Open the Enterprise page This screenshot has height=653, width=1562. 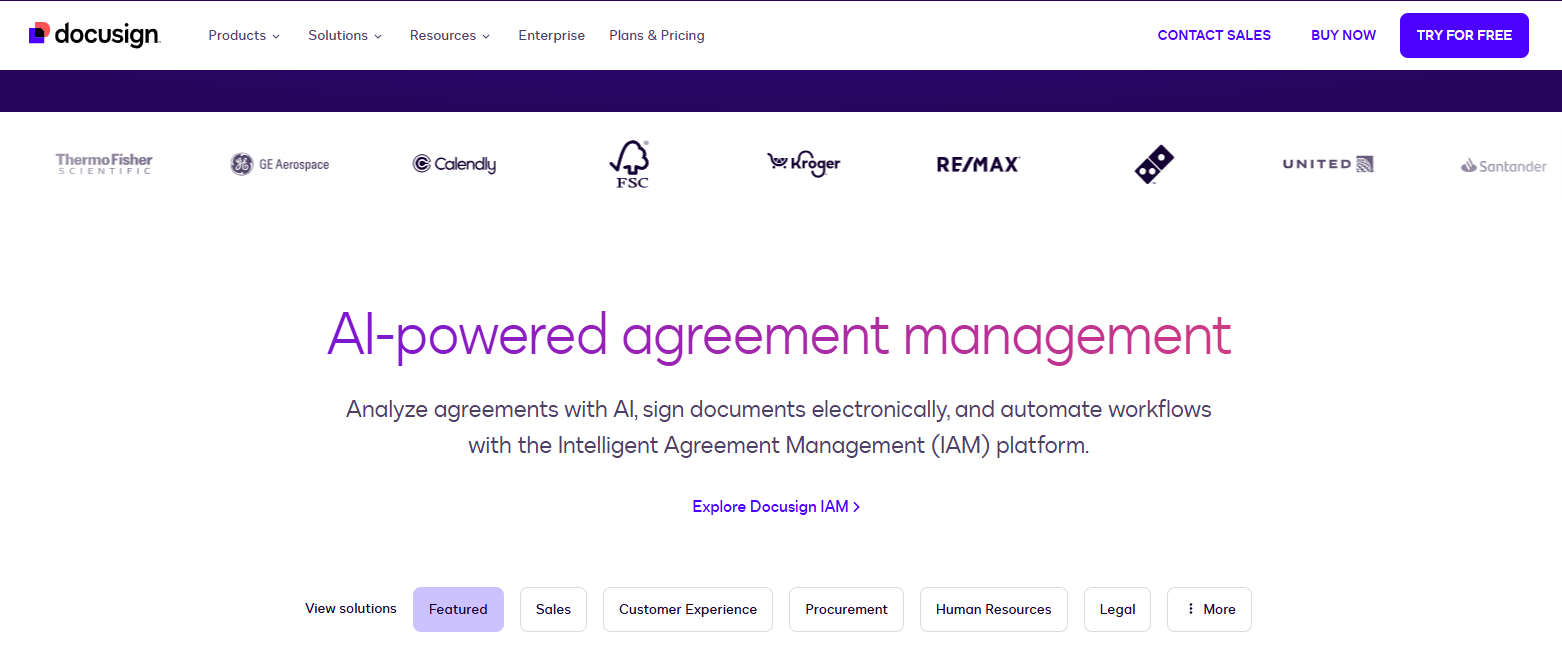tap(551, 35)
